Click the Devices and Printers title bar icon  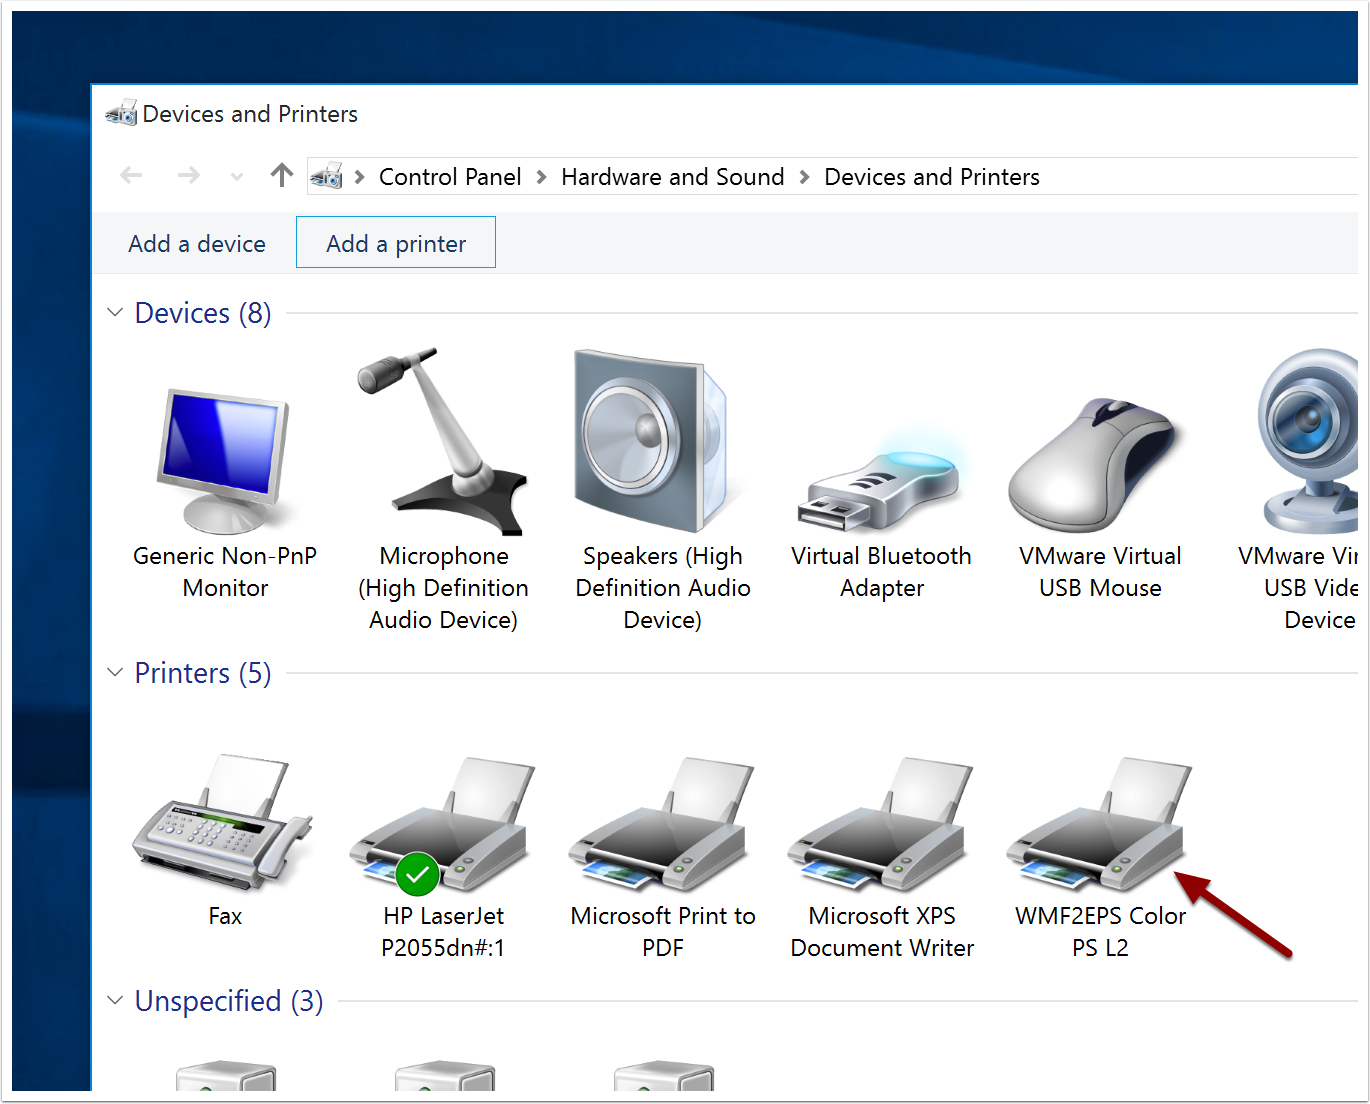(x=121, y=113)
